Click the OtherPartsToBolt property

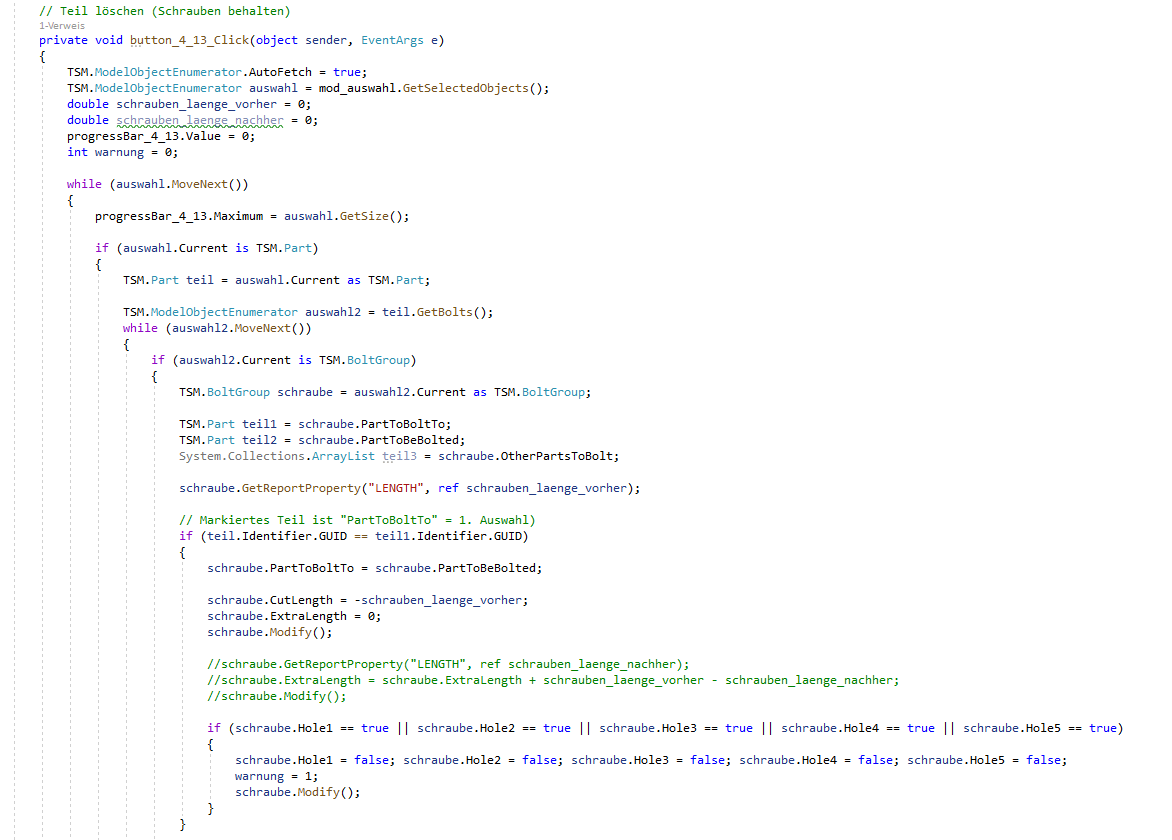tap(557, 457)
